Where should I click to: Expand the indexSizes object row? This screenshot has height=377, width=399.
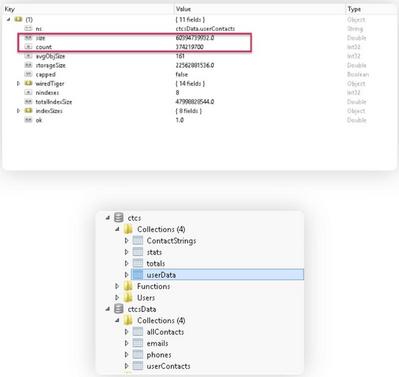19,111
